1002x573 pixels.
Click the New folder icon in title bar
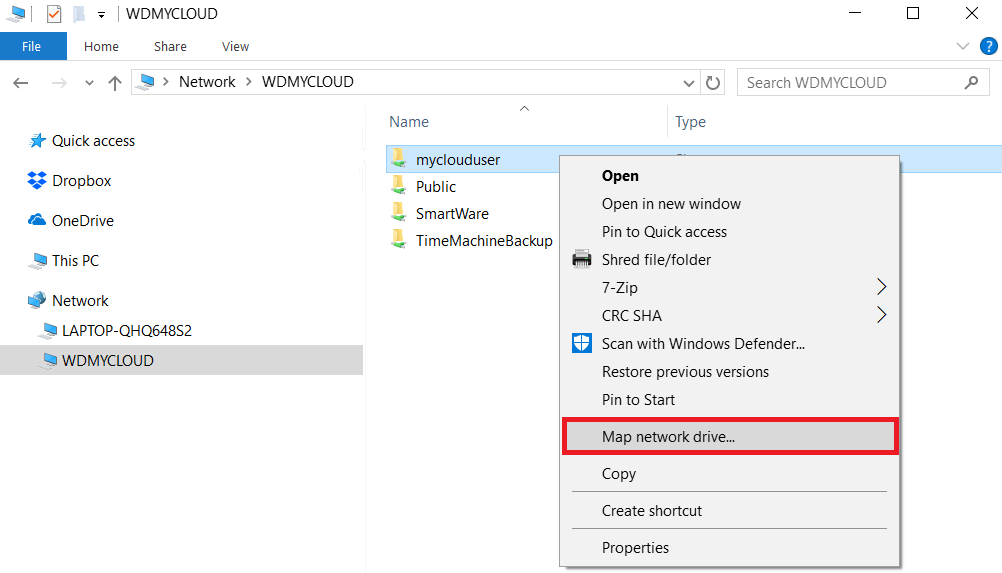pos(79,13)
